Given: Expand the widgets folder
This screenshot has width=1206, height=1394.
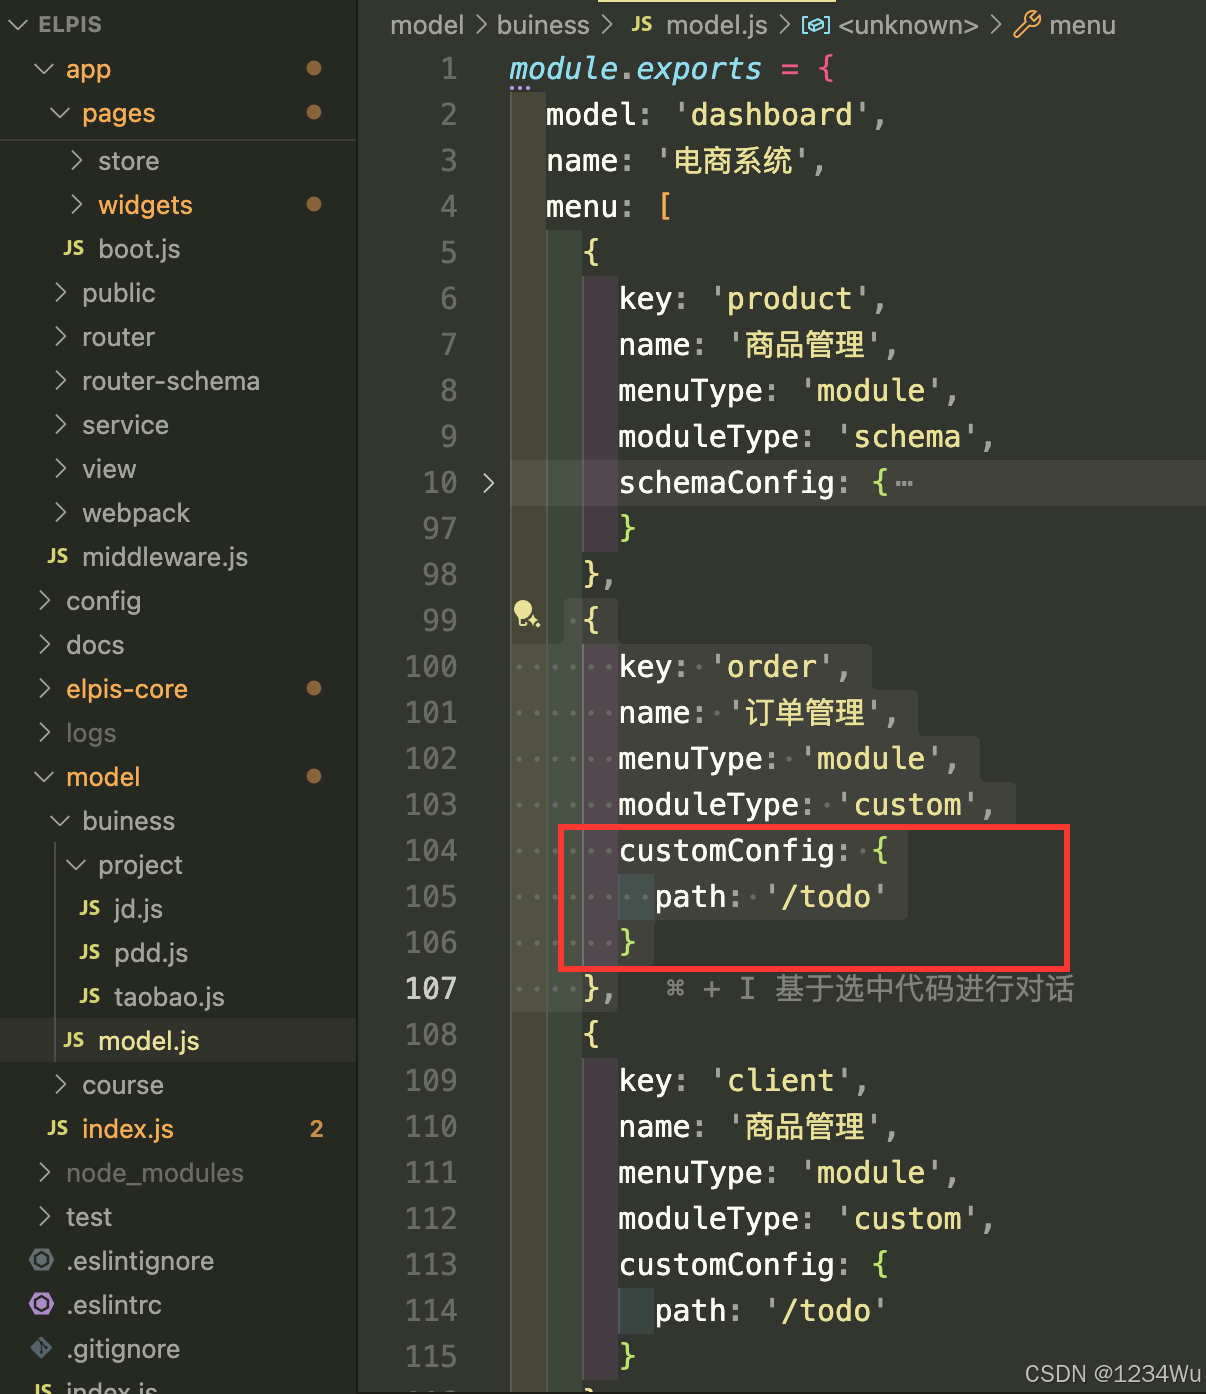Looking at the screenshot, I should point(77,205).
